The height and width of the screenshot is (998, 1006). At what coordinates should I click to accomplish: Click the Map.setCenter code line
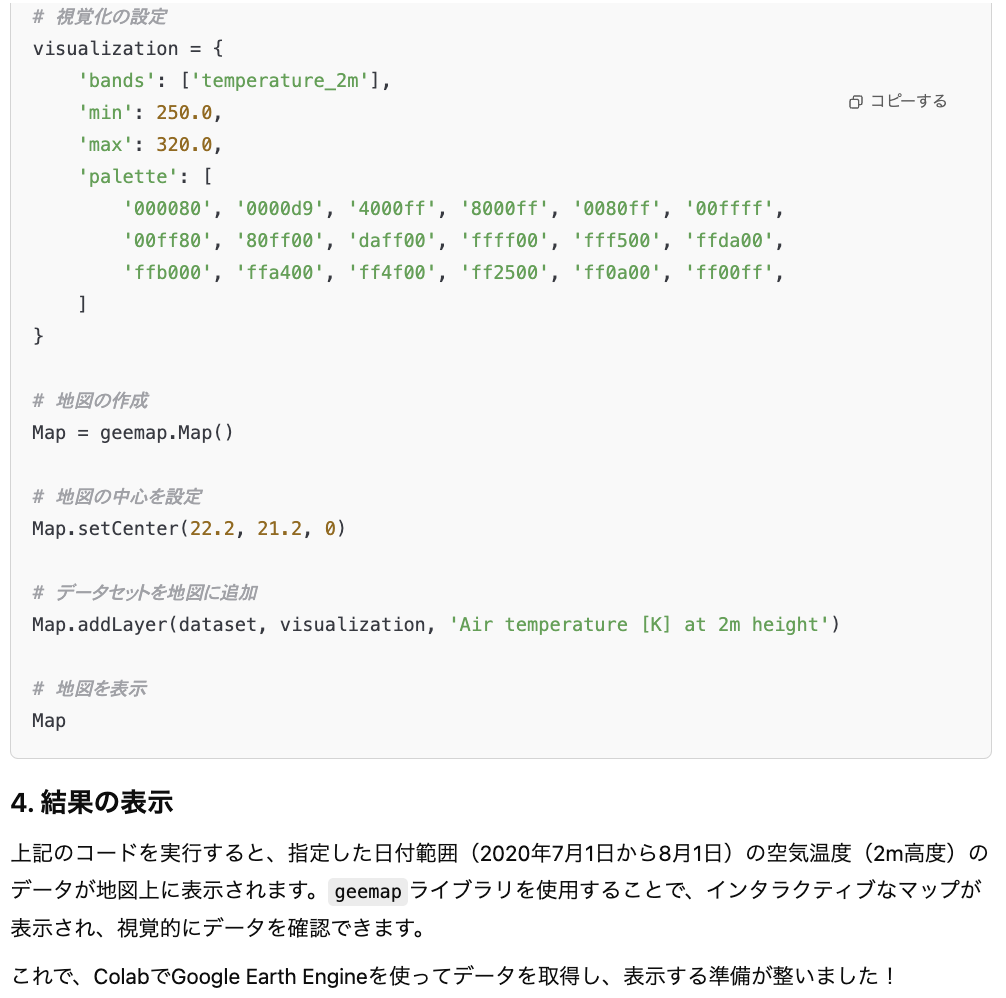189,529
